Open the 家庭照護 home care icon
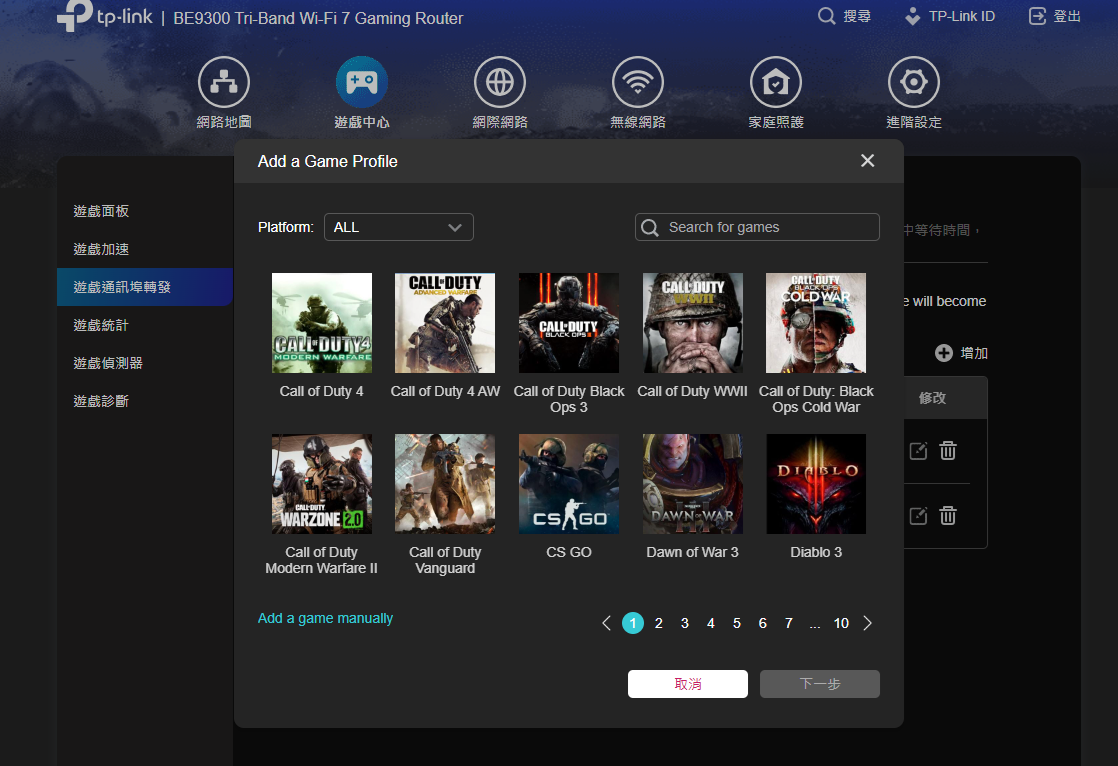This screenshot has height=766, width=1118. [776, 82]
